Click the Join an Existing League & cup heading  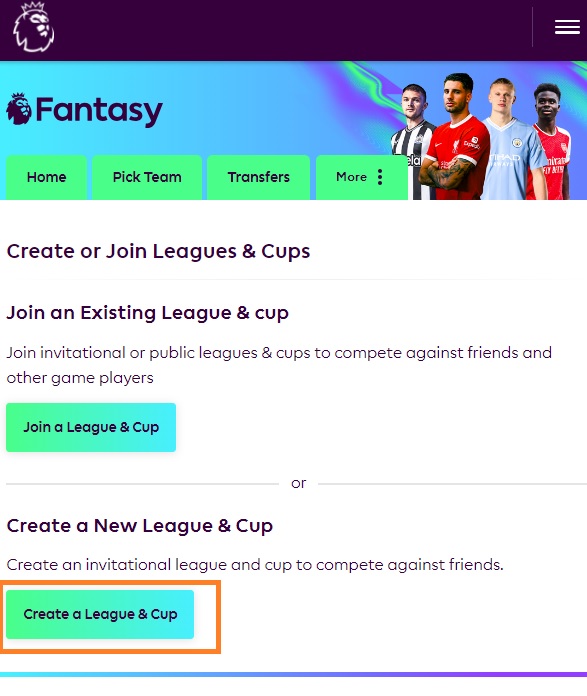(147, 313)
